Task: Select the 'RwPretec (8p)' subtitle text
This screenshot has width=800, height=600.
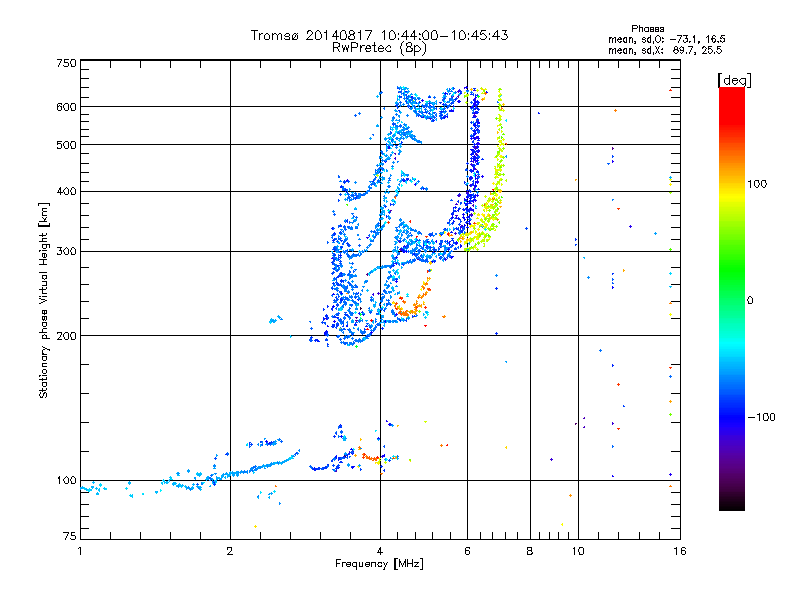Action: click(379, 48)
